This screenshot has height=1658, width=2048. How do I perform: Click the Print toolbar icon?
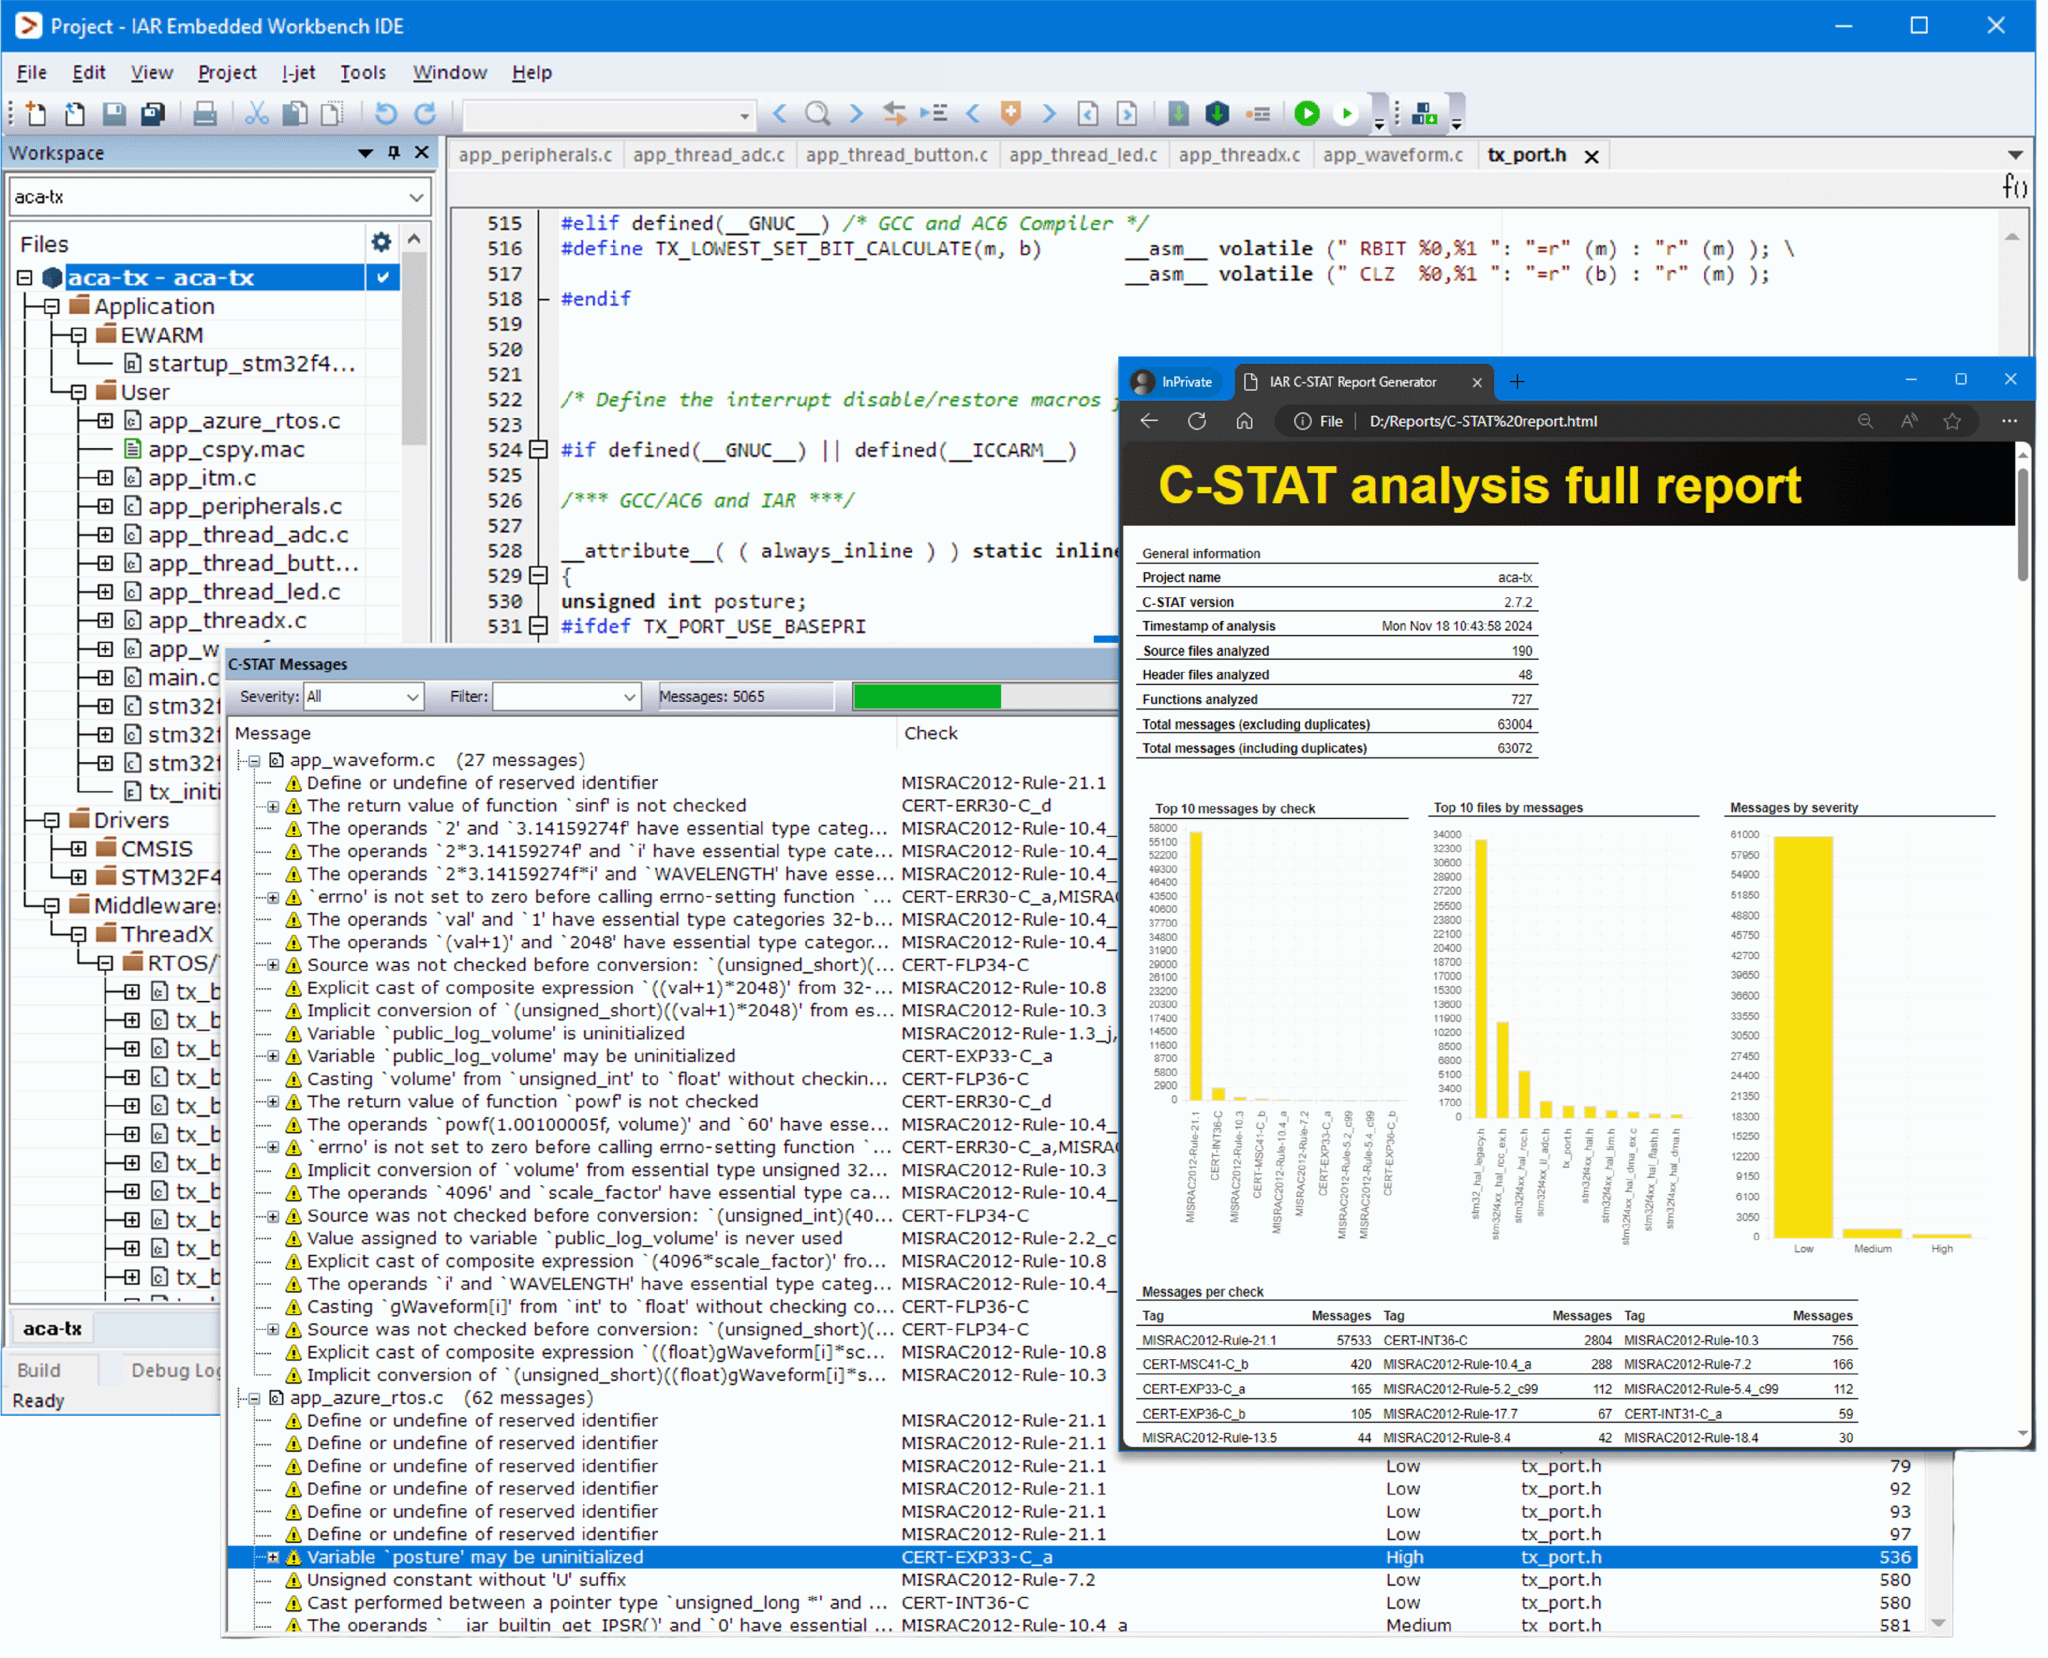[205, 114]
